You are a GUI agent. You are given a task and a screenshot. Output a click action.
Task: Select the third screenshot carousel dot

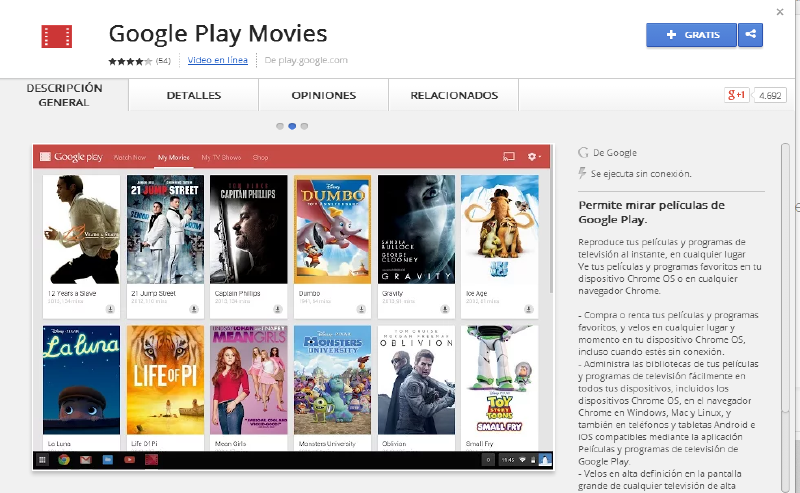(x=304, y=126)
